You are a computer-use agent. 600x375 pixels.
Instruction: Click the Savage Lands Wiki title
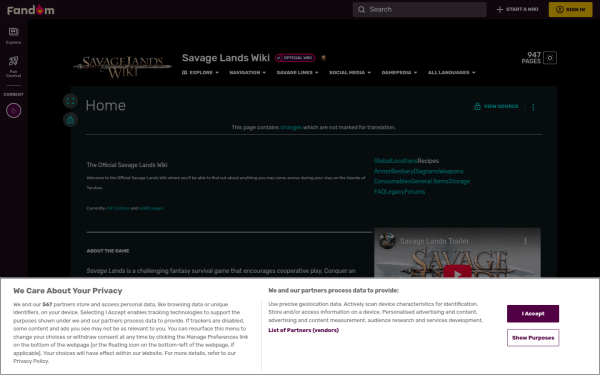click(x=226, y=58)
